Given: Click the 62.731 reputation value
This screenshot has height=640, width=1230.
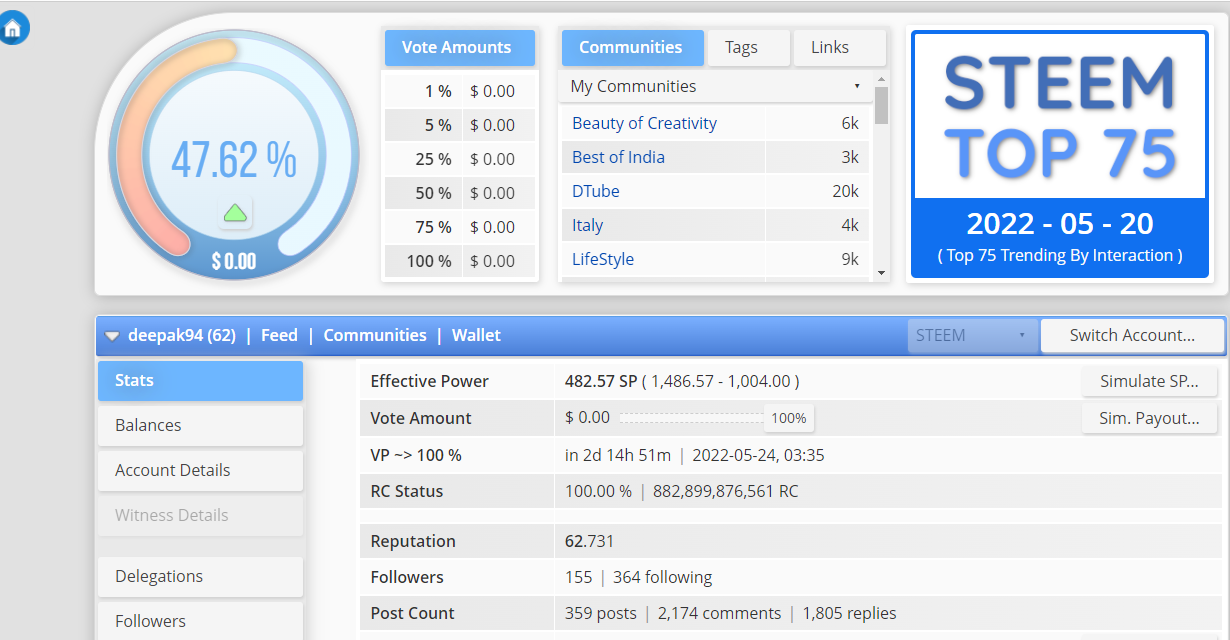Looking at the screenshot, I should pos(589,541).
